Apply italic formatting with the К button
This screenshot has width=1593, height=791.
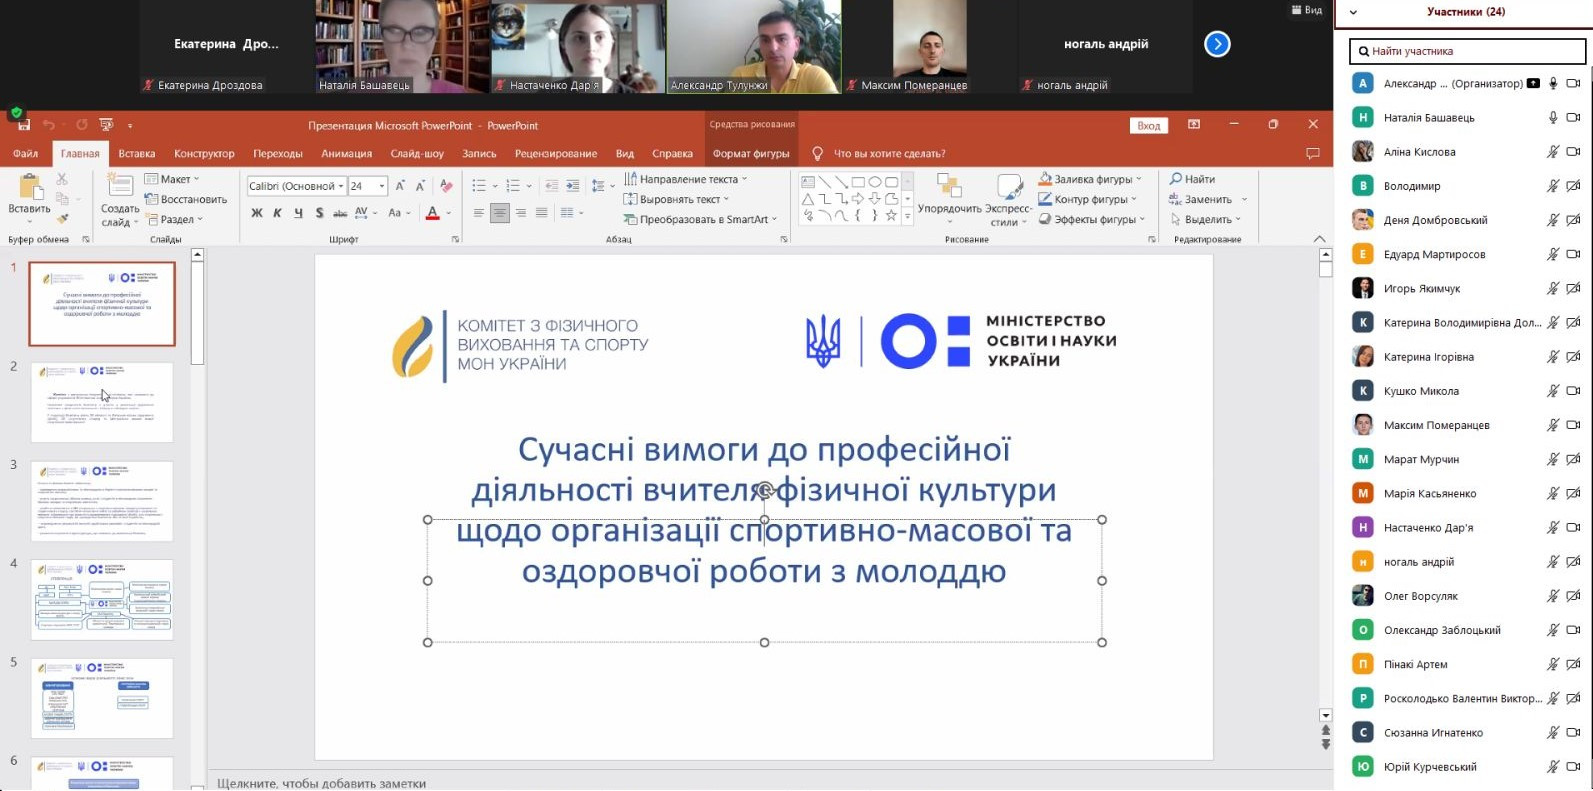277,213
